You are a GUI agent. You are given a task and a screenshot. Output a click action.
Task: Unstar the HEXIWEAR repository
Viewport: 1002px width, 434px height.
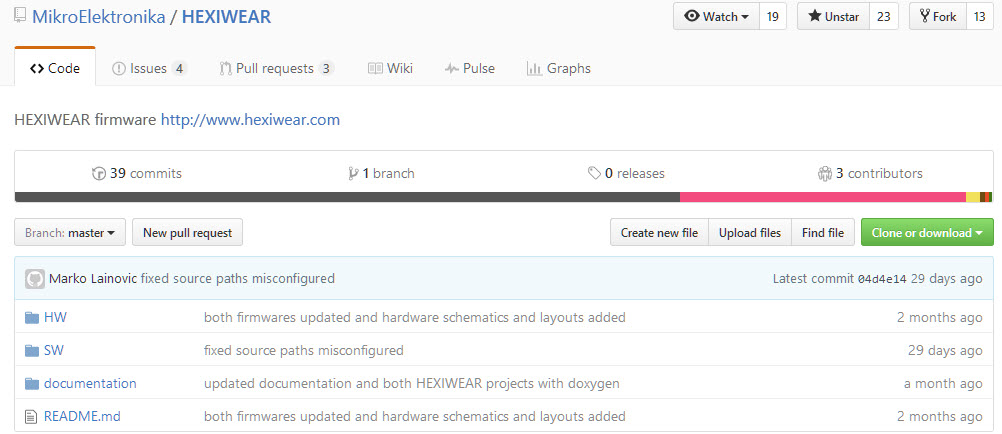point(833,17)
